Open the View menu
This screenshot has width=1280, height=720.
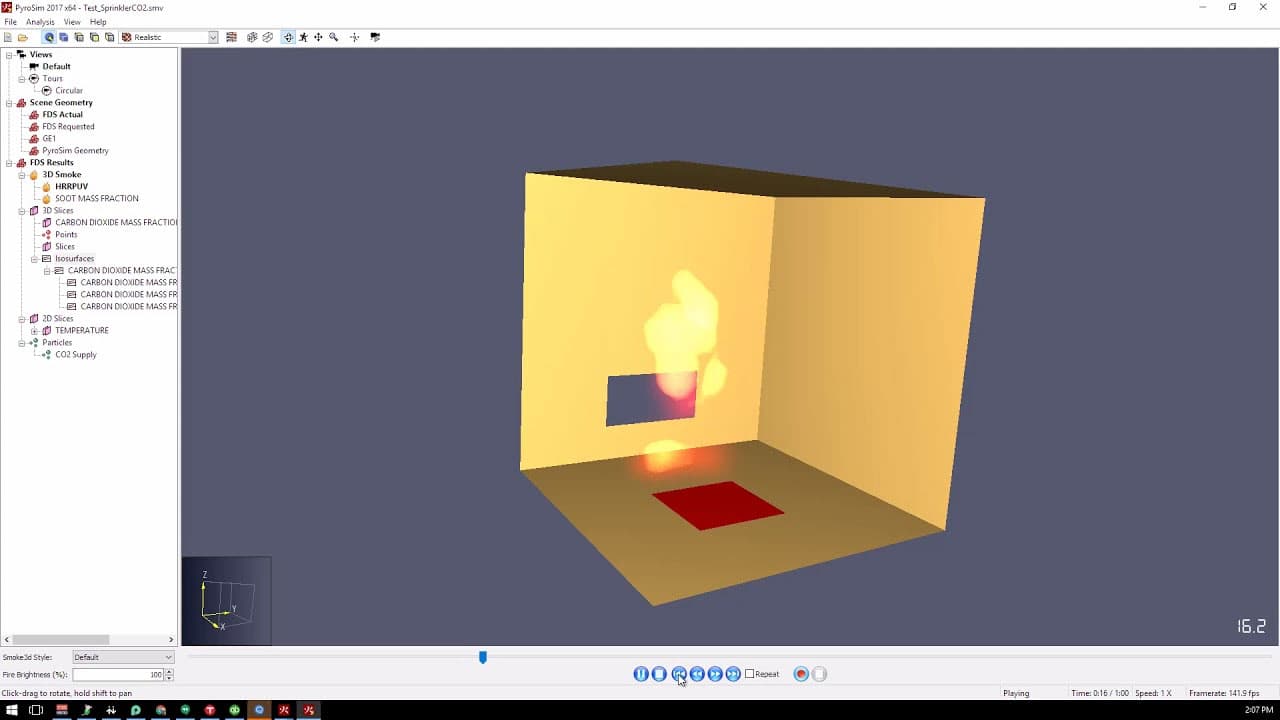71,21
